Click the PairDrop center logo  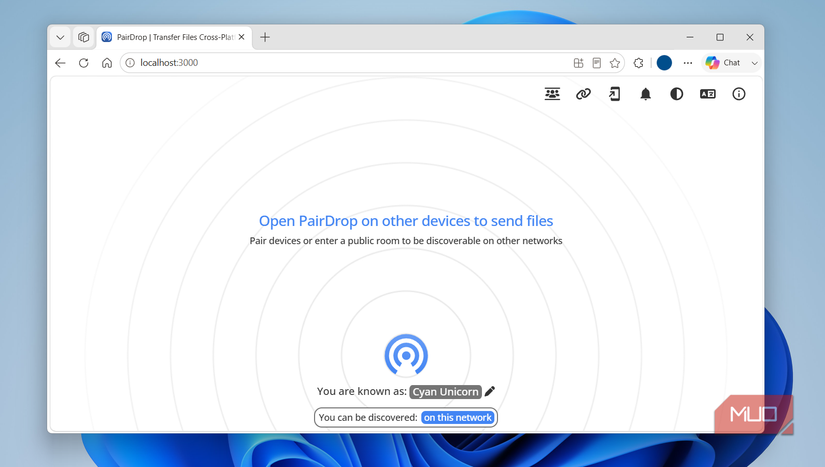(406, 355)
